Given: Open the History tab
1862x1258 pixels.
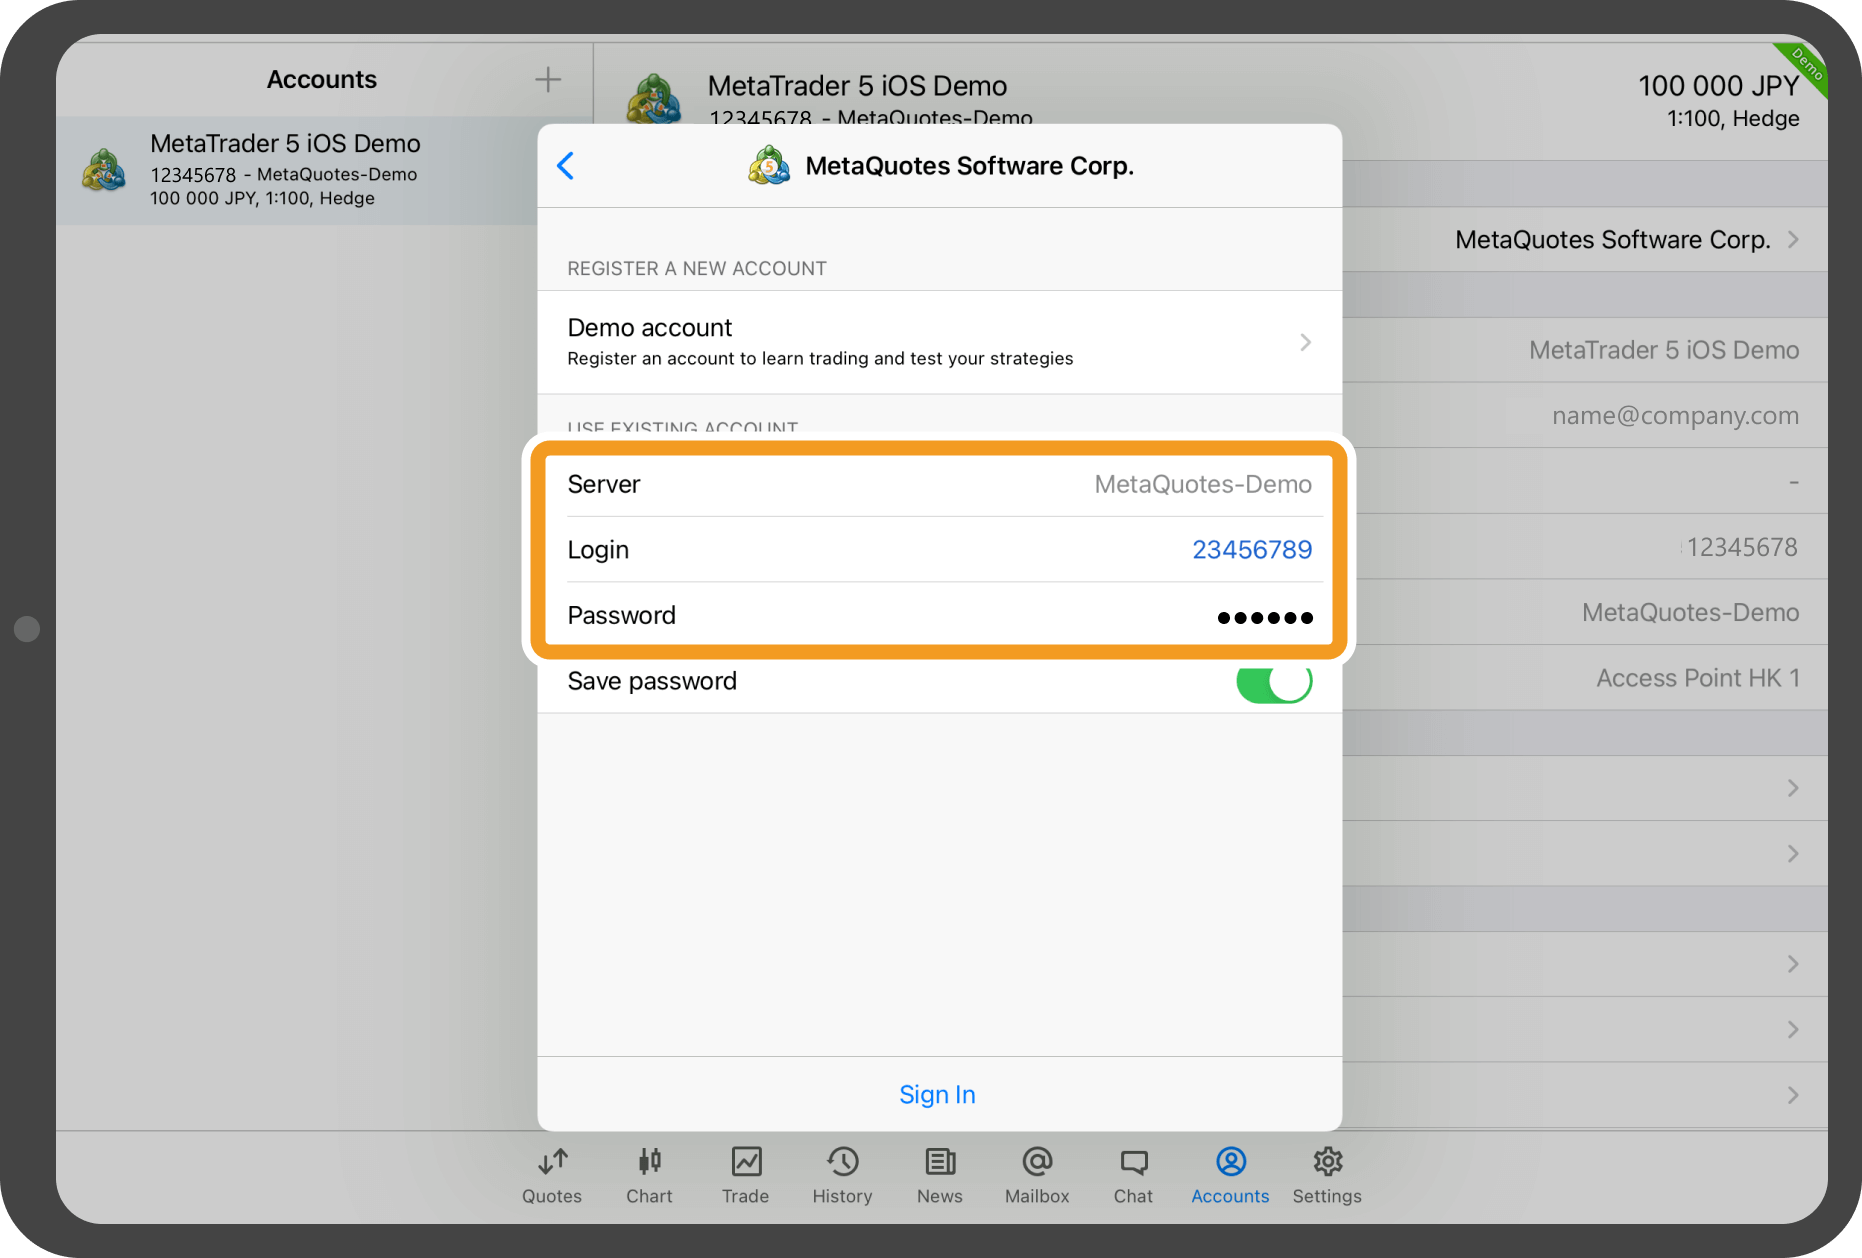Looking at the screenshot, I should 842,1175.
